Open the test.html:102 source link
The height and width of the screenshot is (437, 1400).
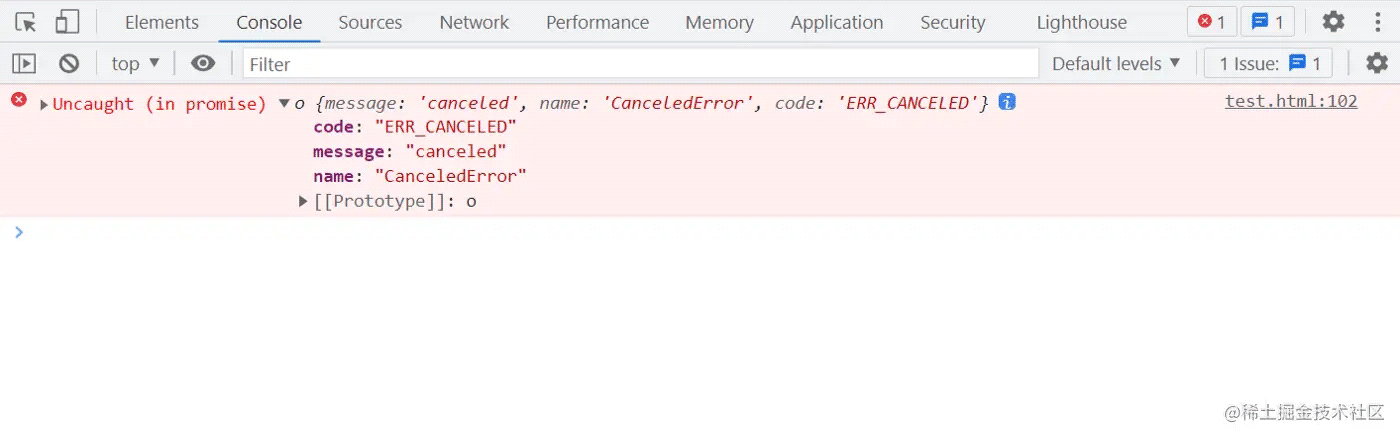[1291, 101]
